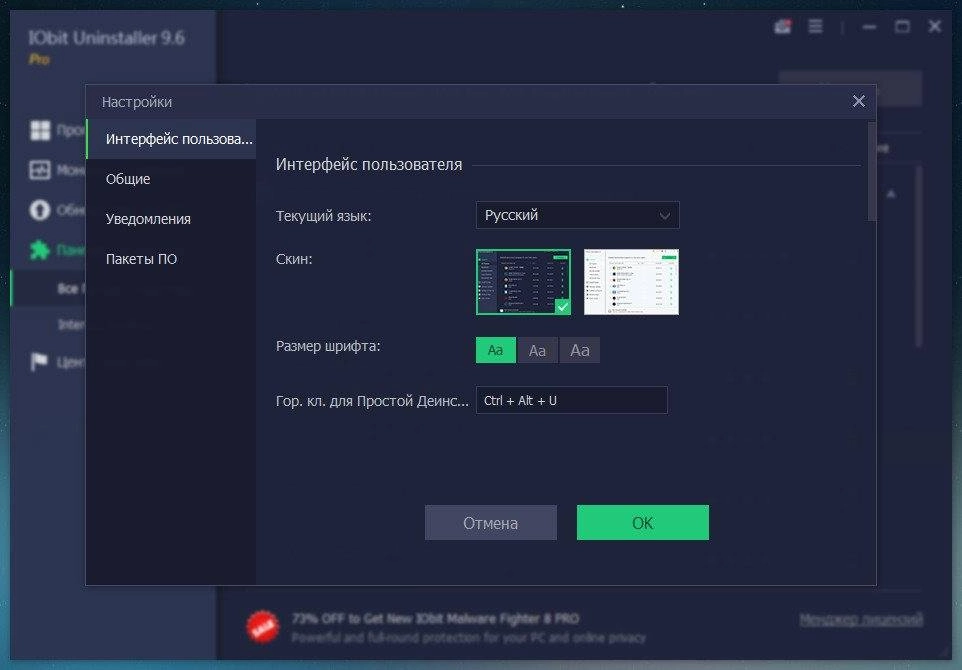Click the green puzzle piece icon in sidebar
The width and height of the screenshot is (962, 670).
pos(40,250)
